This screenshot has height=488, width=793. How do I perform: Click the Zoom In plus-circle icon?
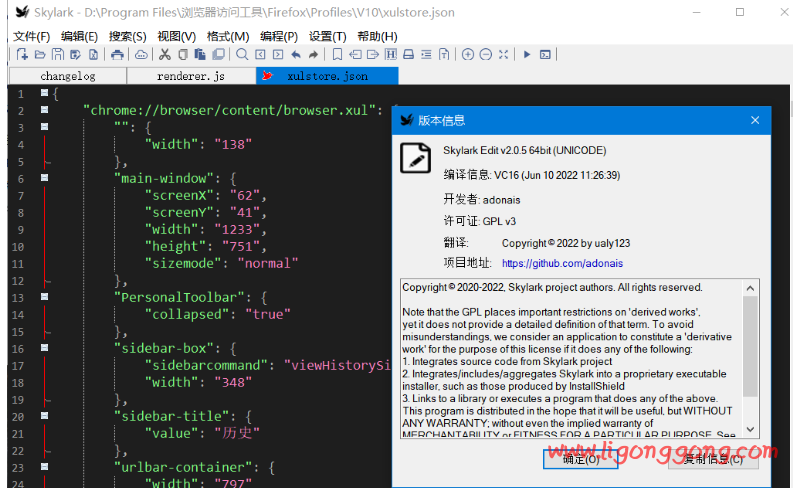468,55
